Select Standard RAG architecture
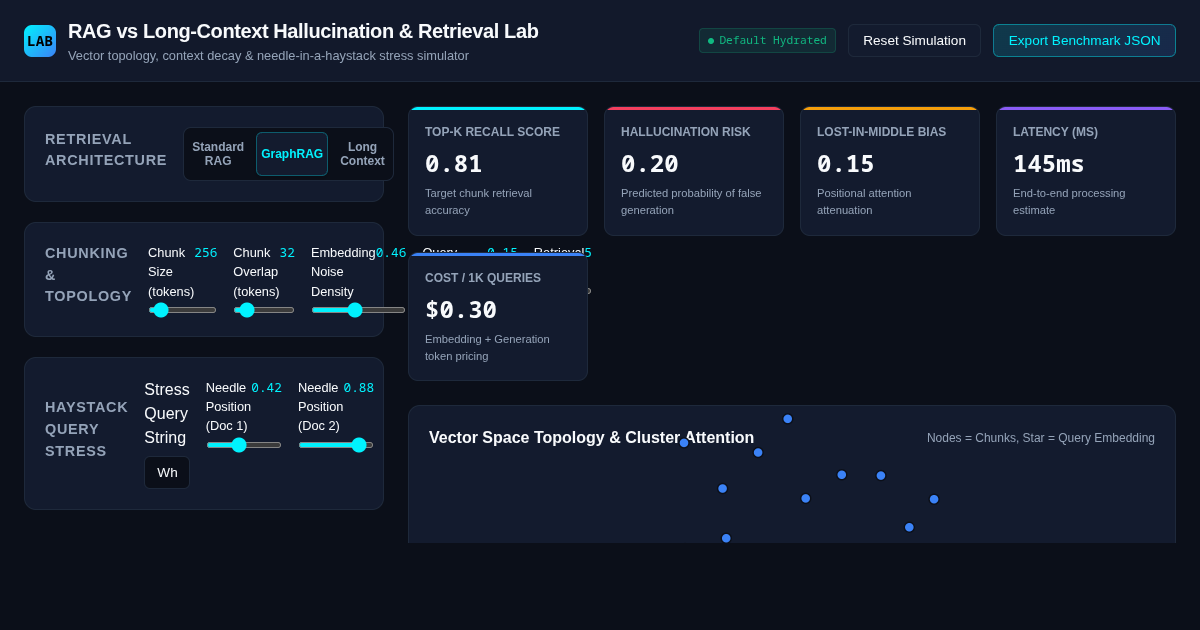 [218, 154]
